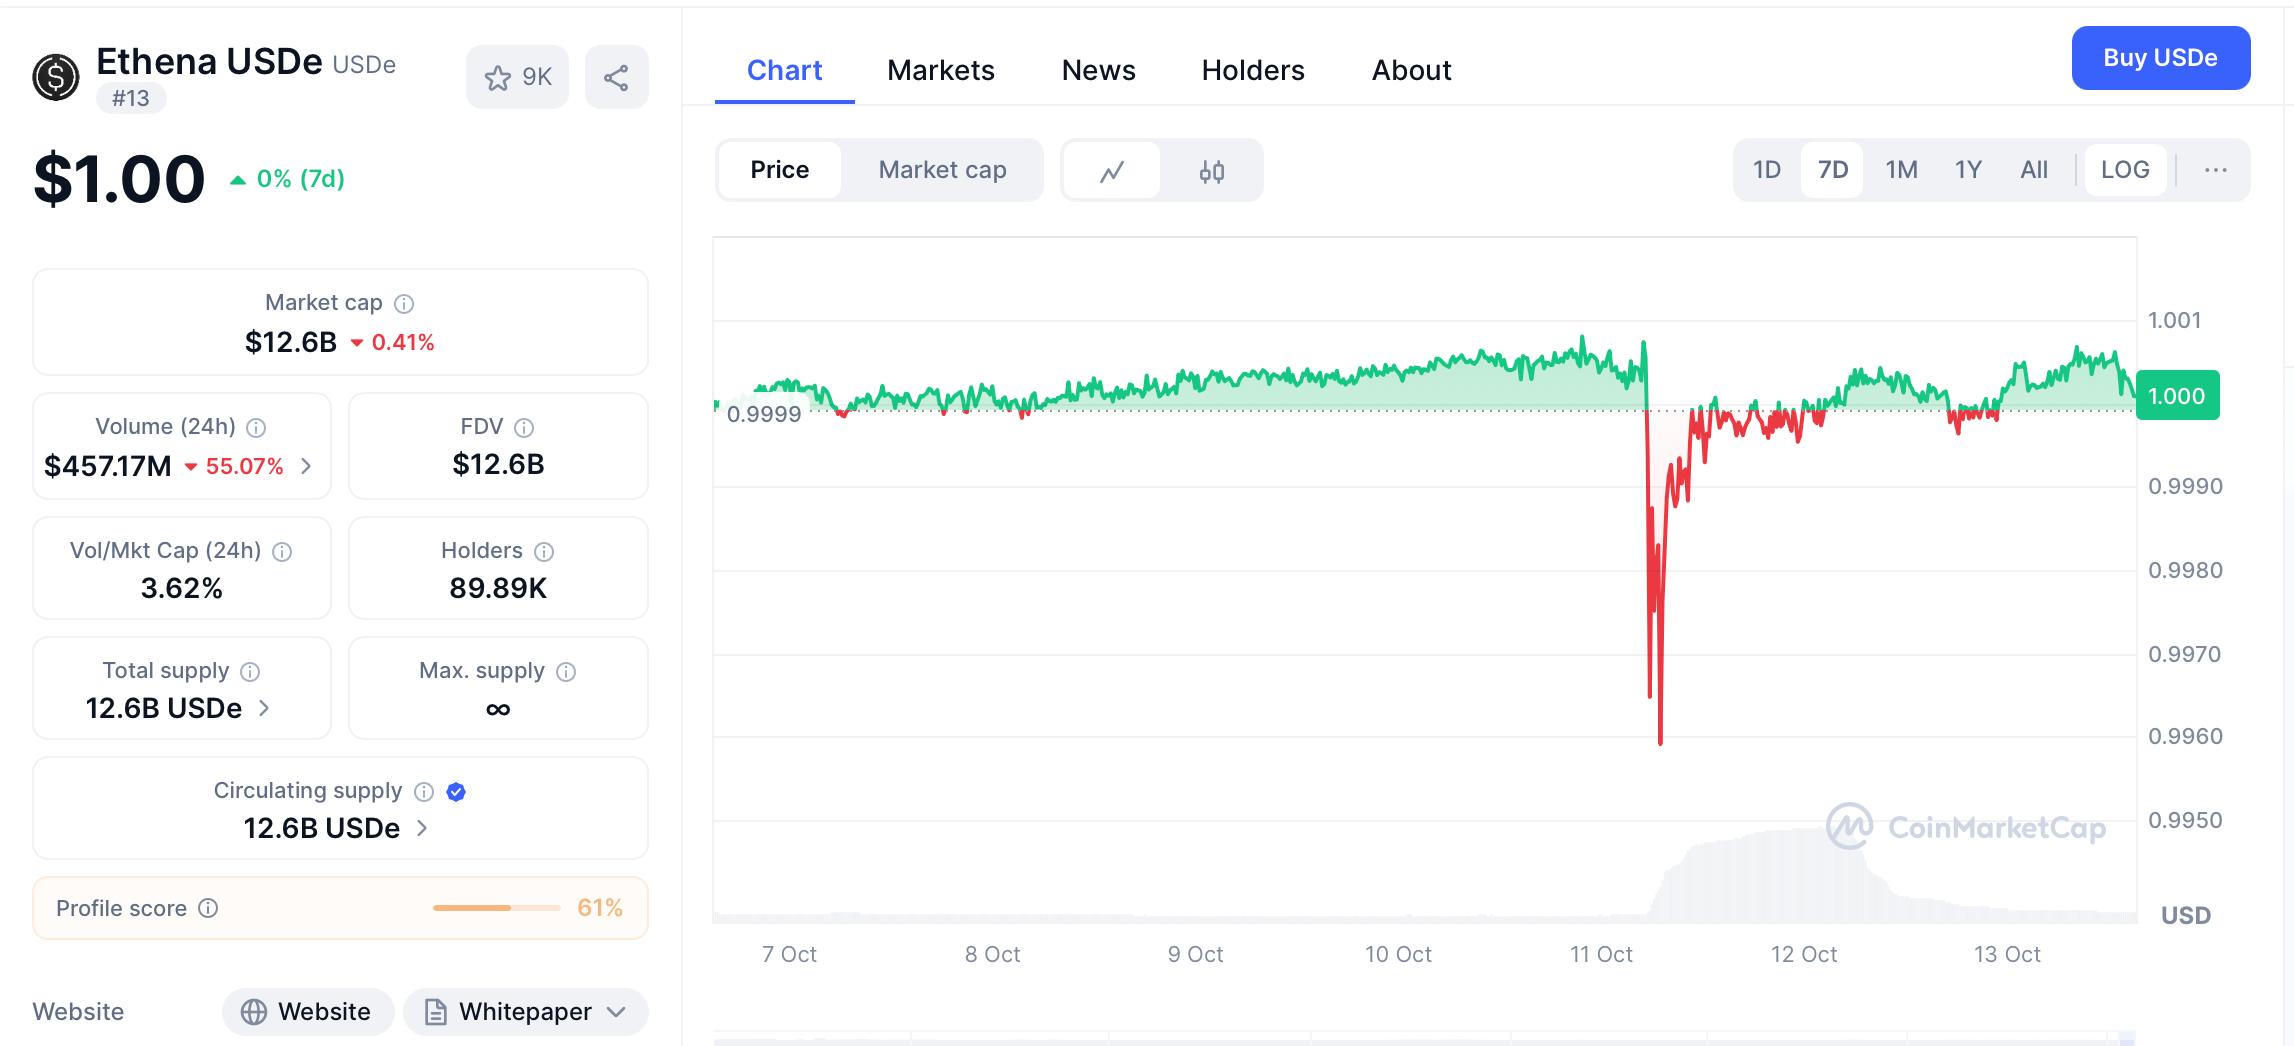This screenshot has width=2294, height=1046.
Task: Select the Market cap chart toggle
Action: pos(942,170)
